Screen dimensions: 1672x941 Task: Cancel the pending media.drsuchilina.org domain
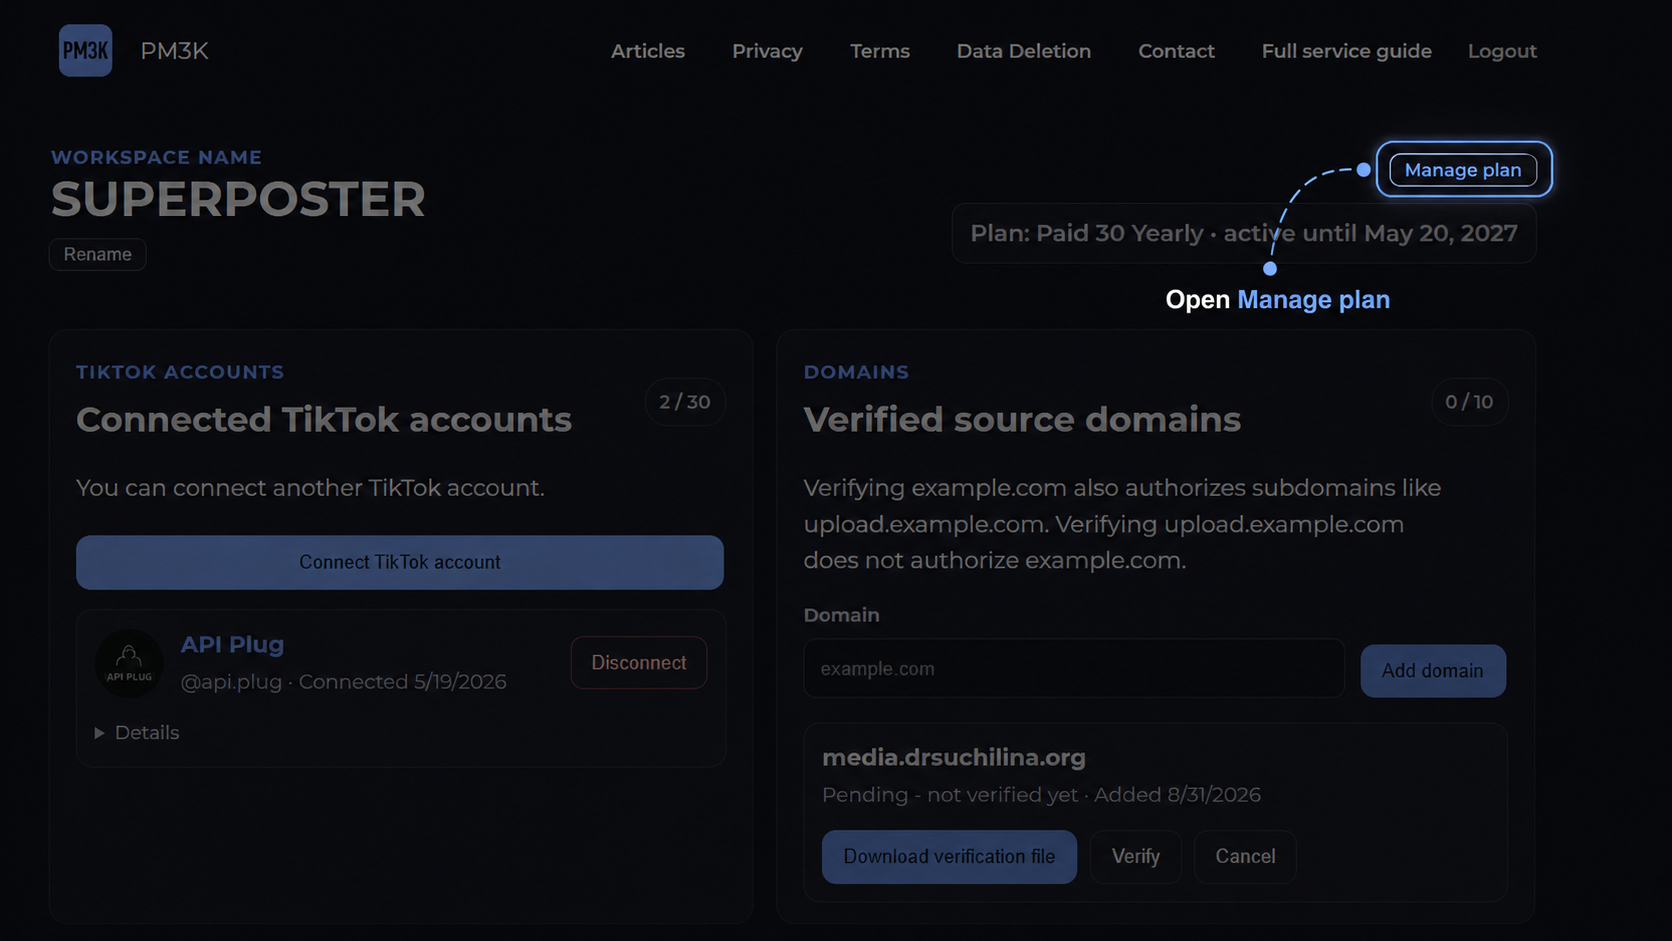(x=1245, y=857)
